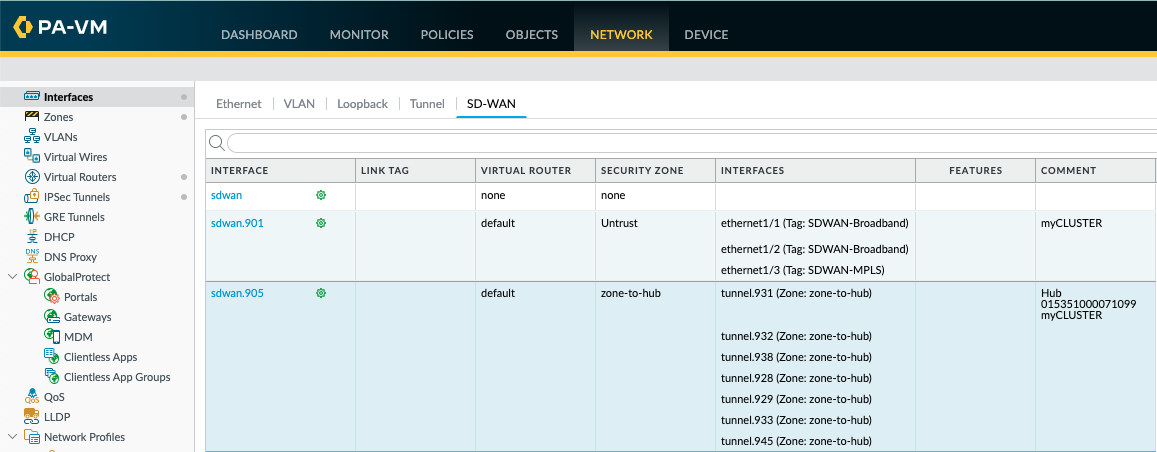Go to the POLICIES menu
The height and width of the screenshot is (452, 1157).
pos(447,35)
